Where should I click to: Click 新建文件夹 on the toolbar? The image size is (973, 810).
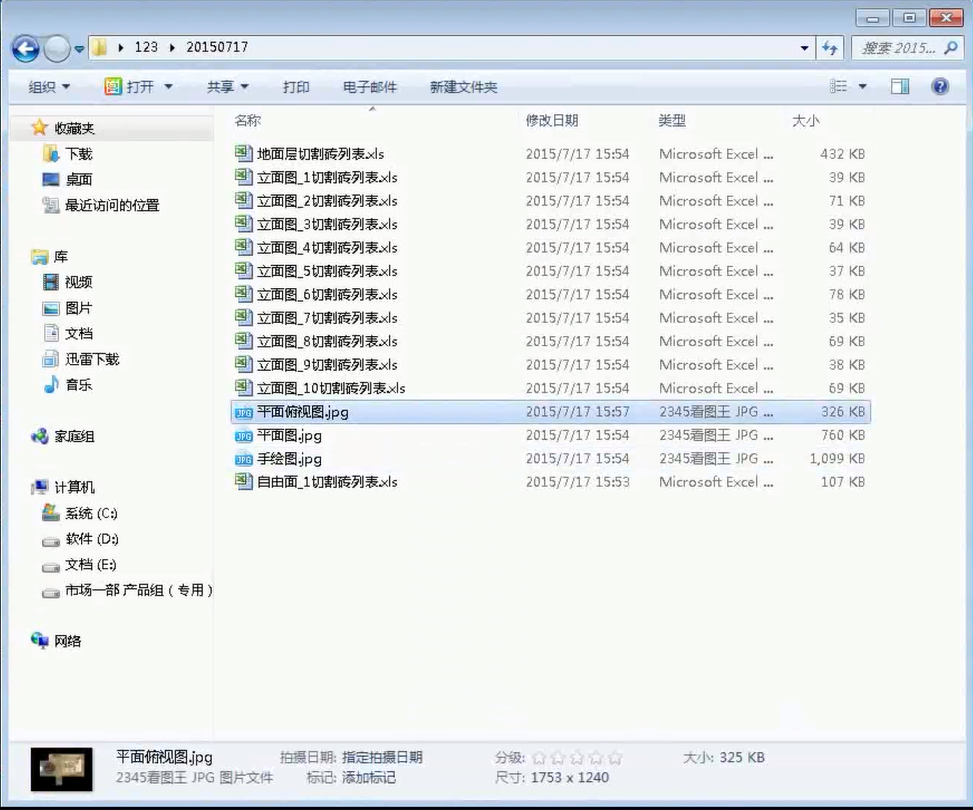(x=463, y=87)
